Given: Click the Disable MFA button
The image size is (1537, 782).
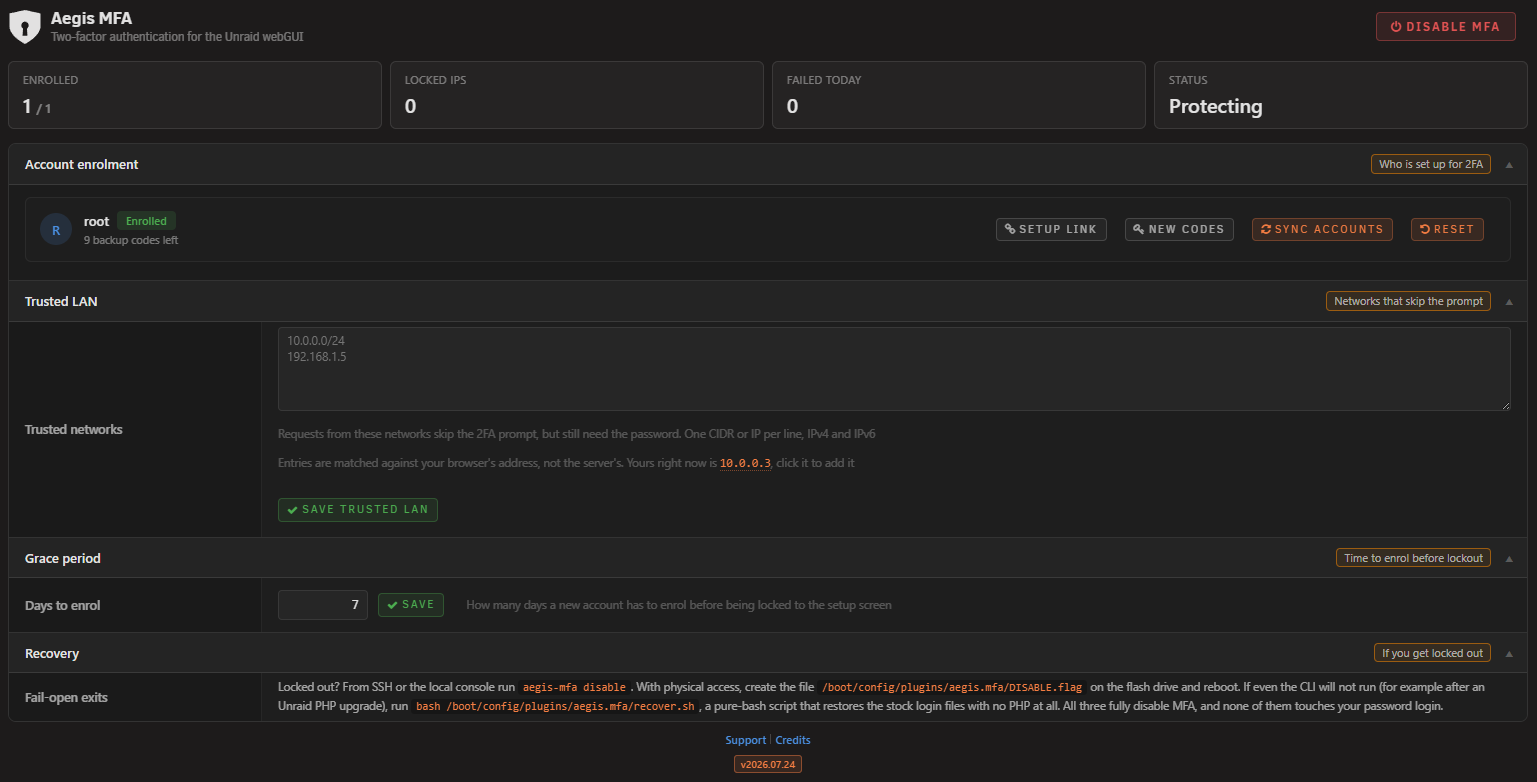Looking at the screenshot, I should [1445, 26].
